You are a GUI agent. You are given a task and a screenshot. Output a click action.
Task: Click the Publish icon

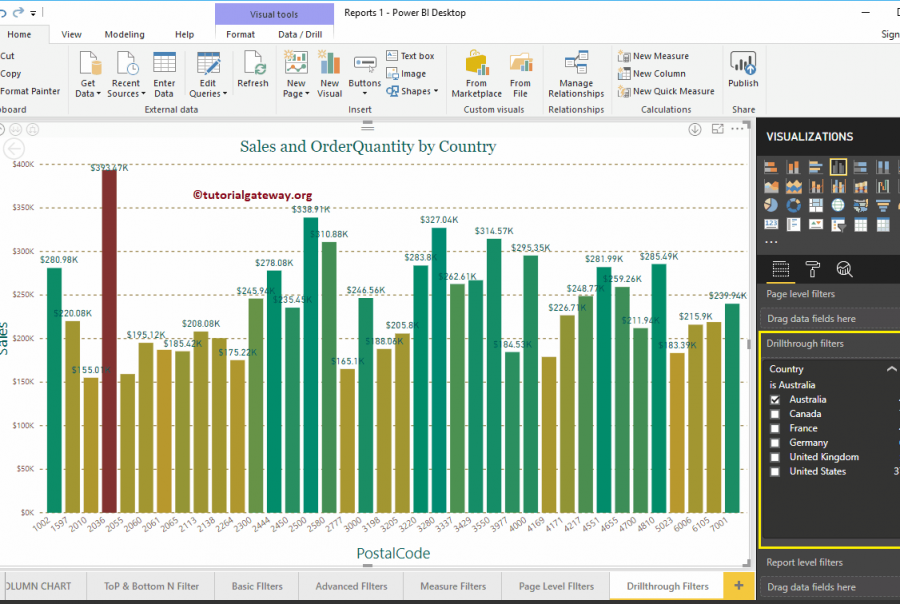click(x=743, y=70)
